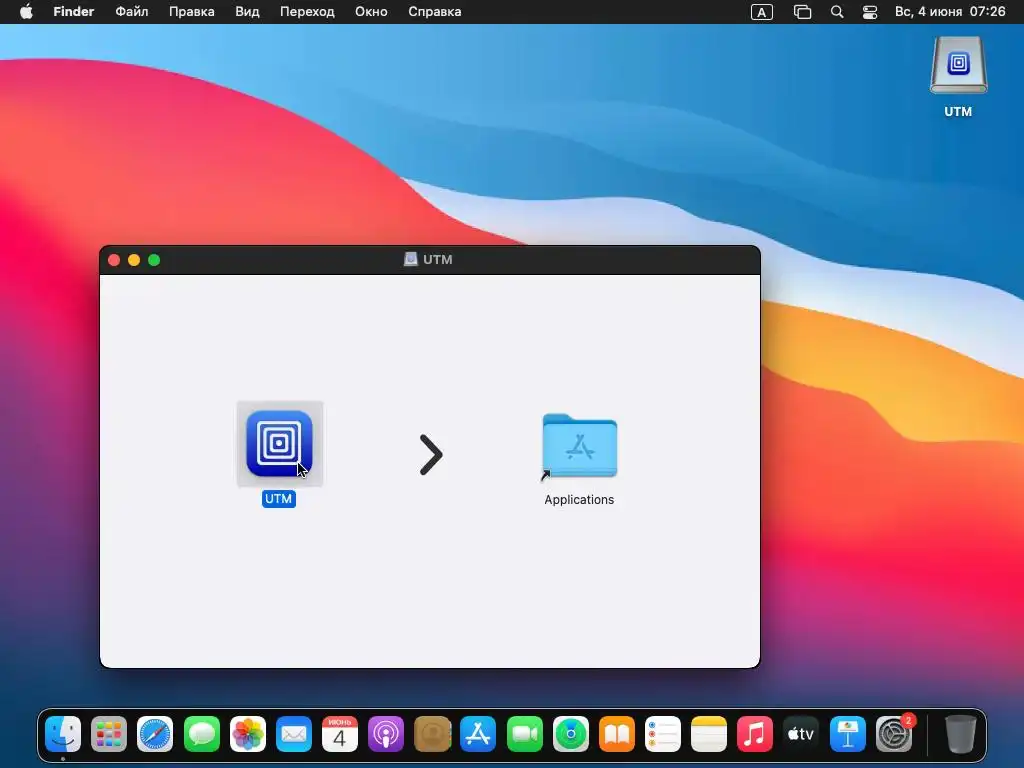Open Find My from the Dock
Viewport: 1024px width, 768px height.
click(571, 734)
